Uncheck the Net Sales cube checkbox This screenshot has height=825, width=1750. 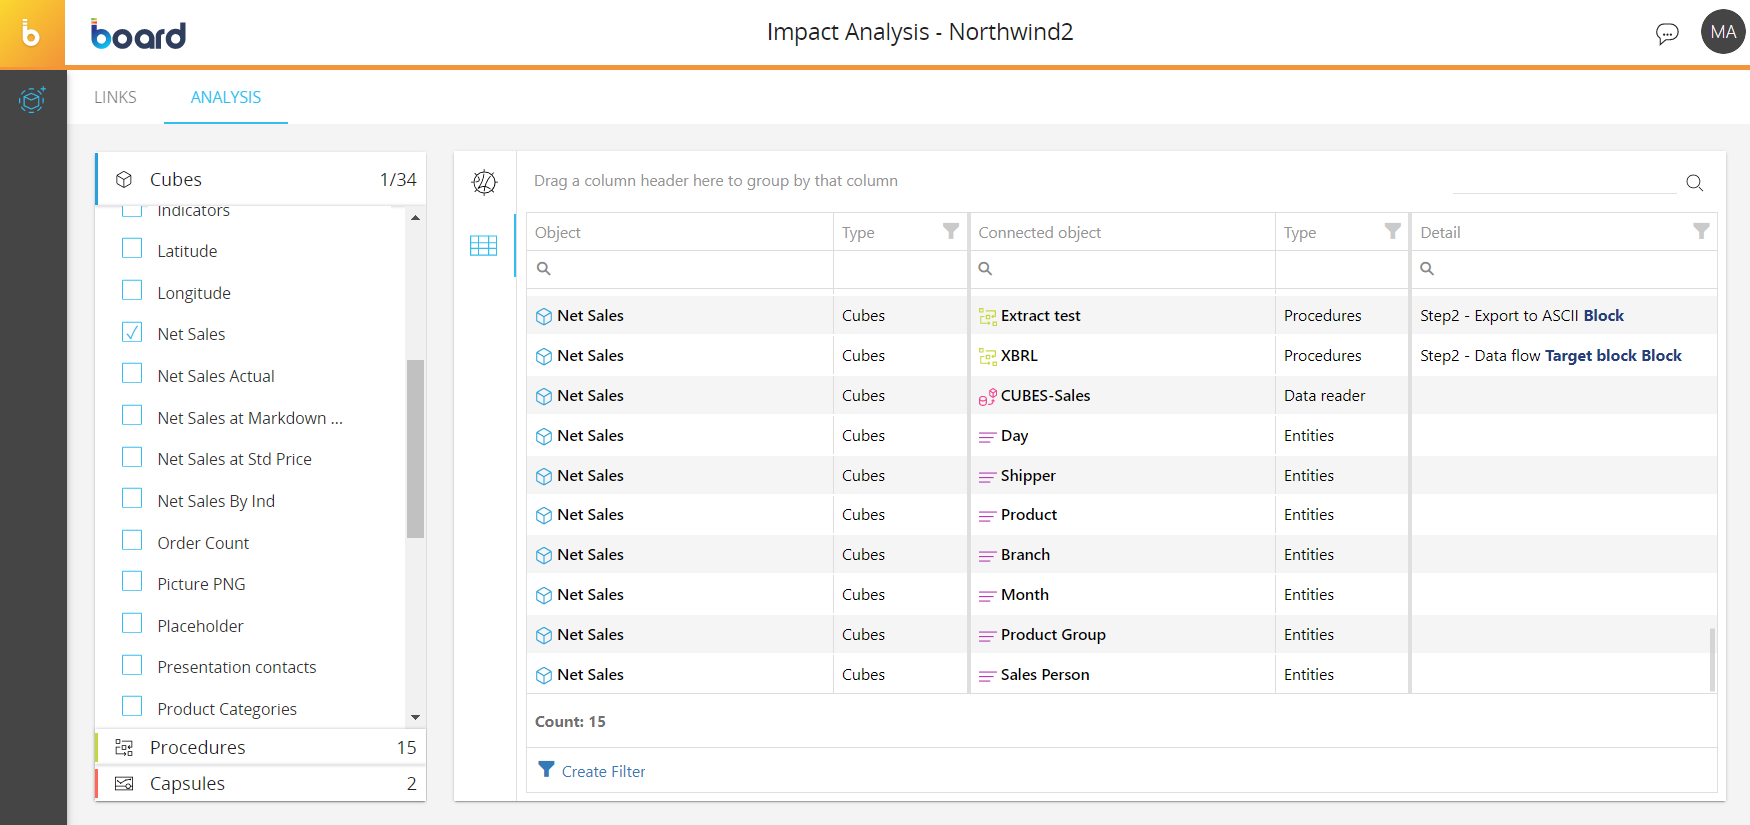click(132, 333)
